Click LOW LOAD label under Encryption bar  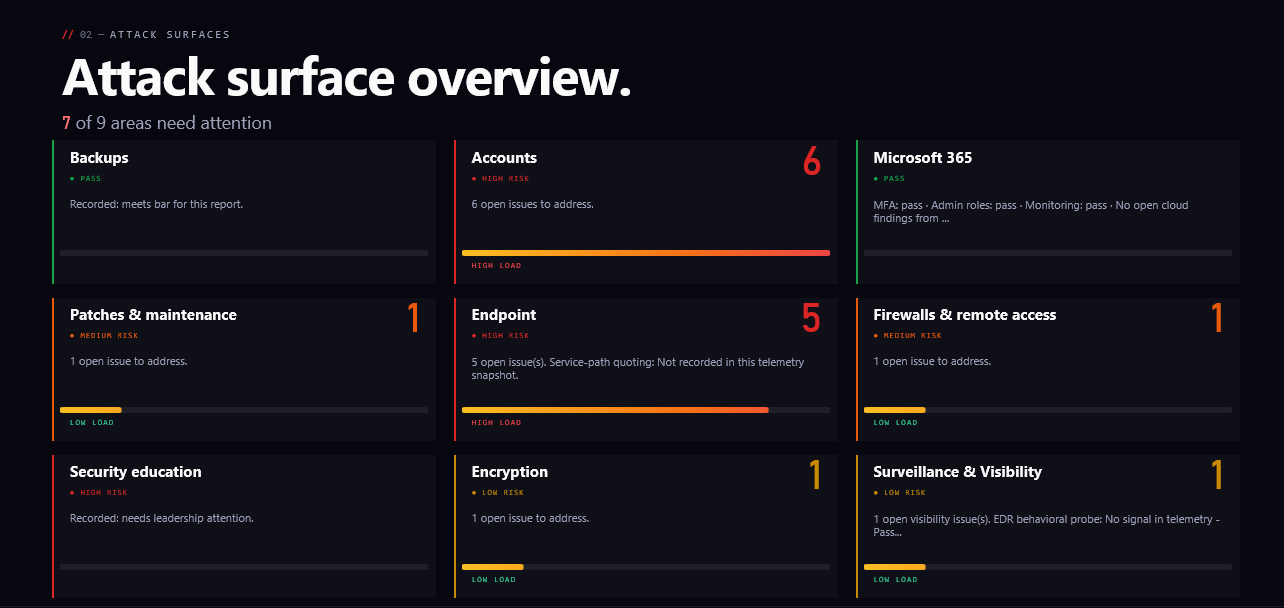point(494,580)
